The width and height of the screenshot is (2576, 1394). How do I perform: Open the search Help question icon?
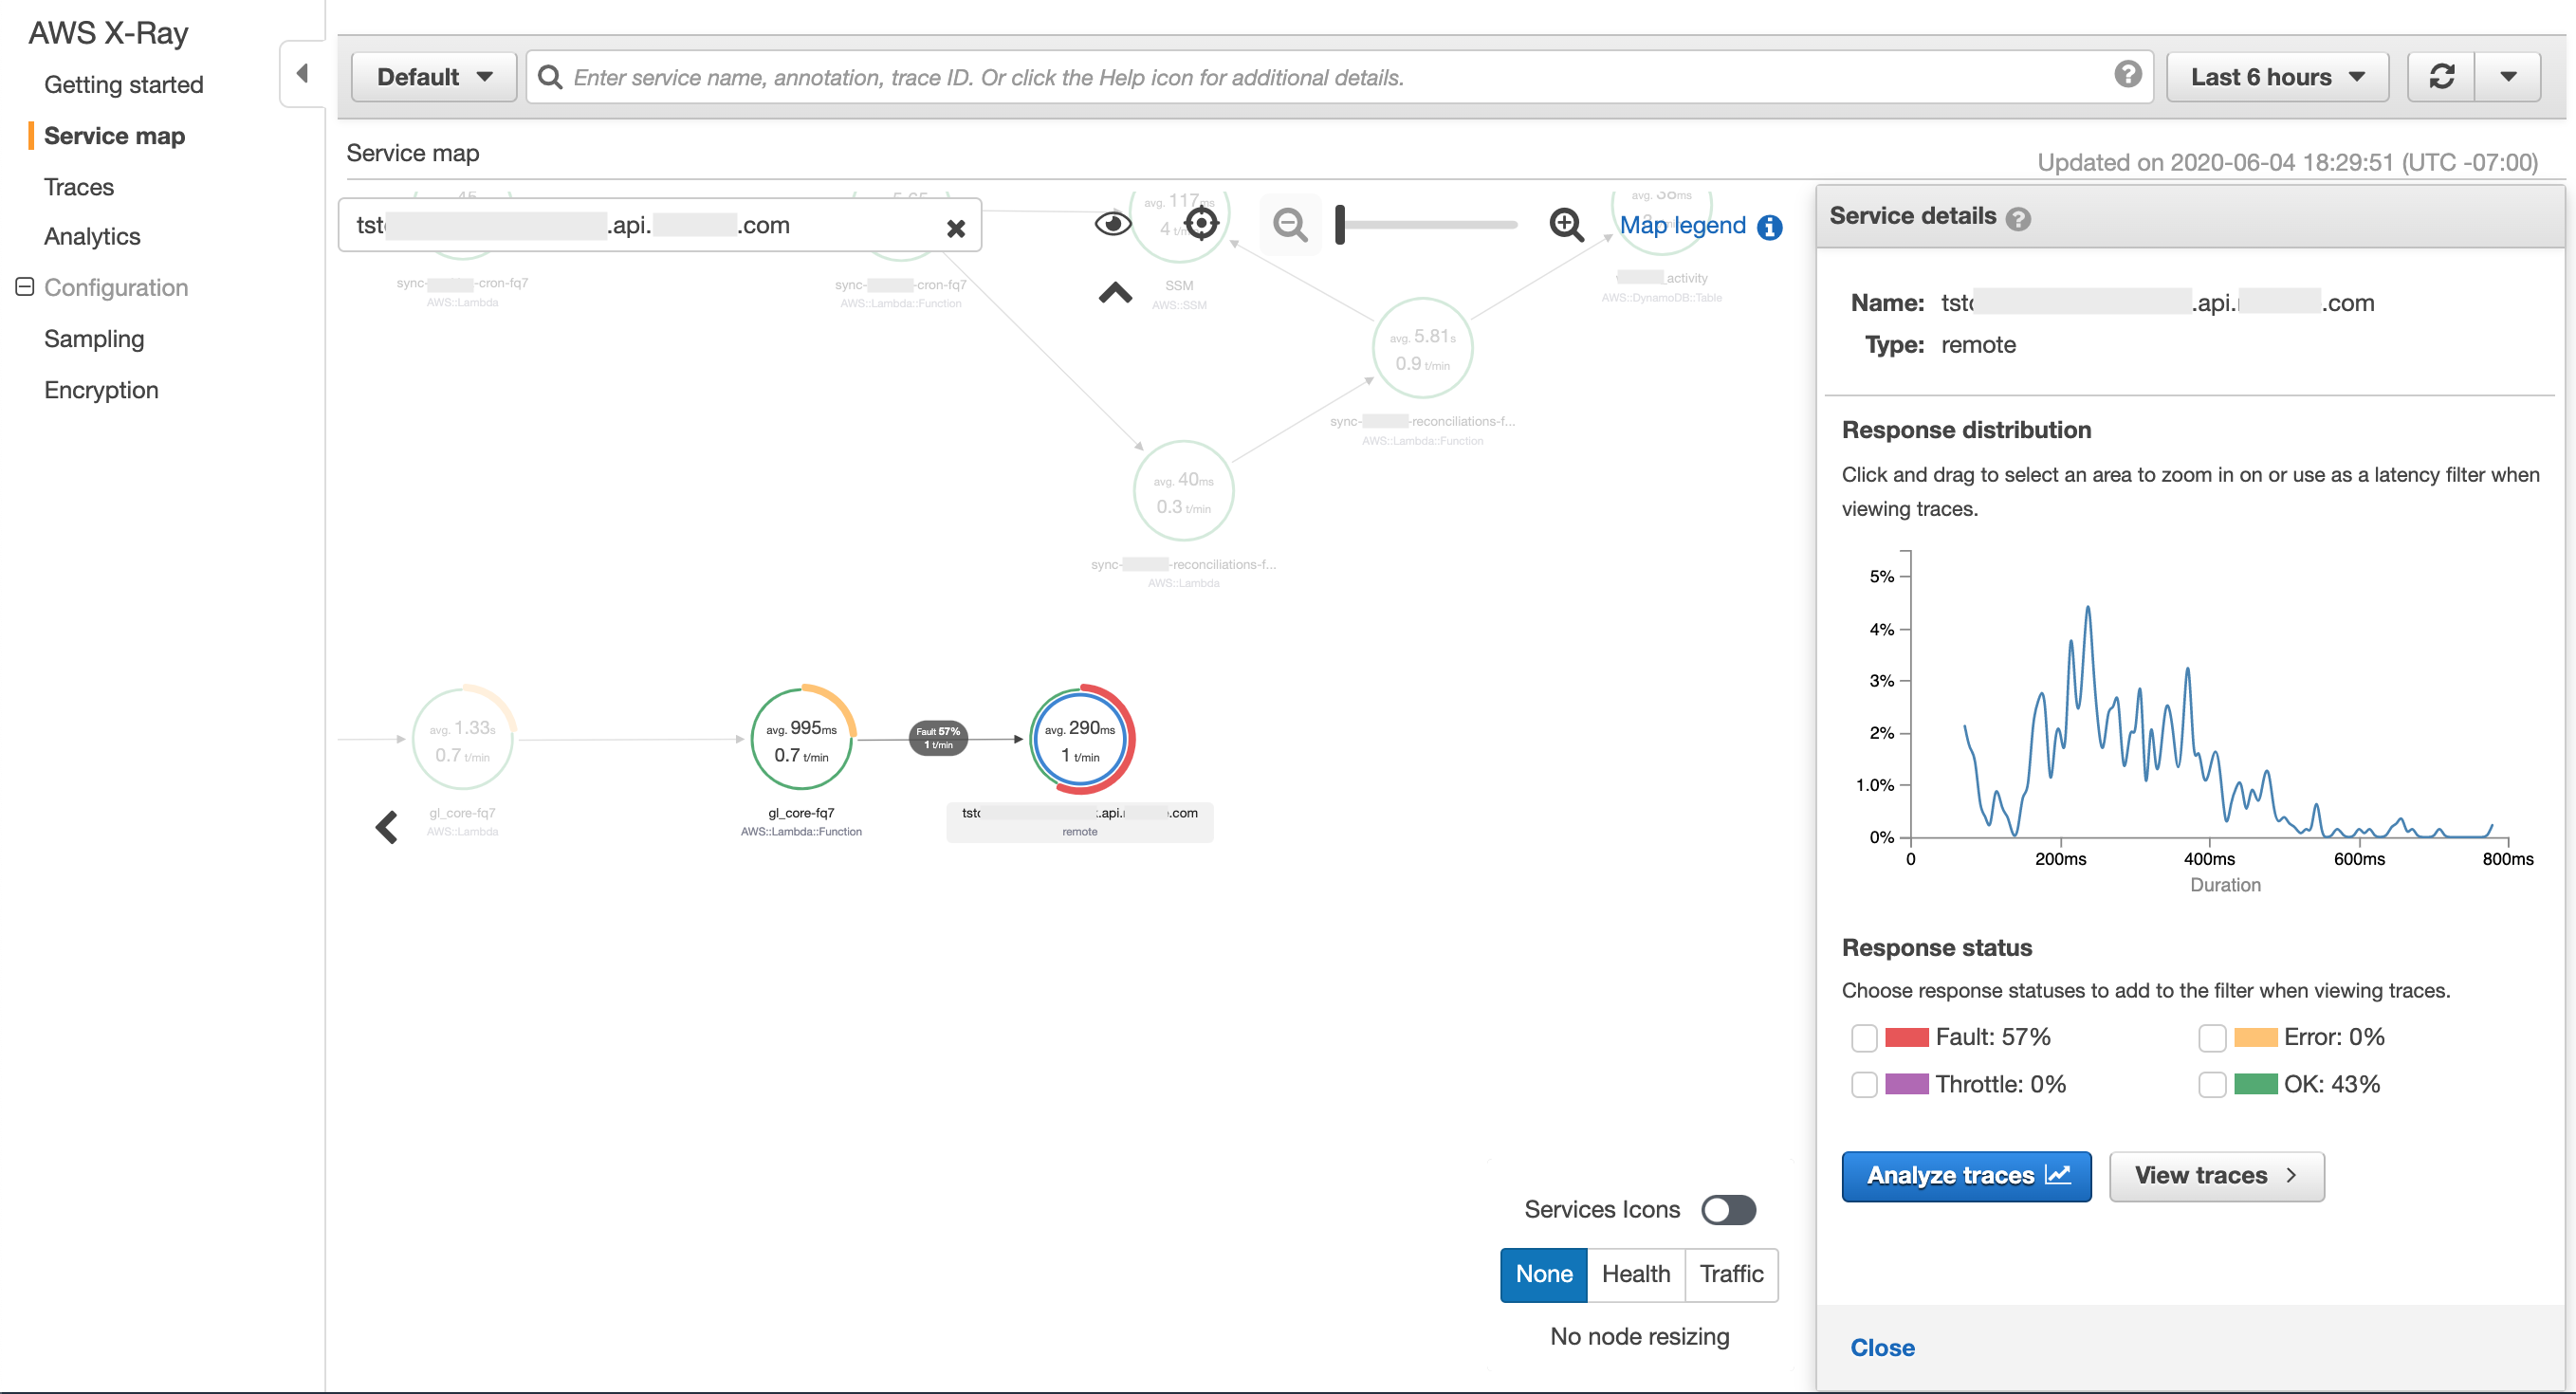[2128, 74]
